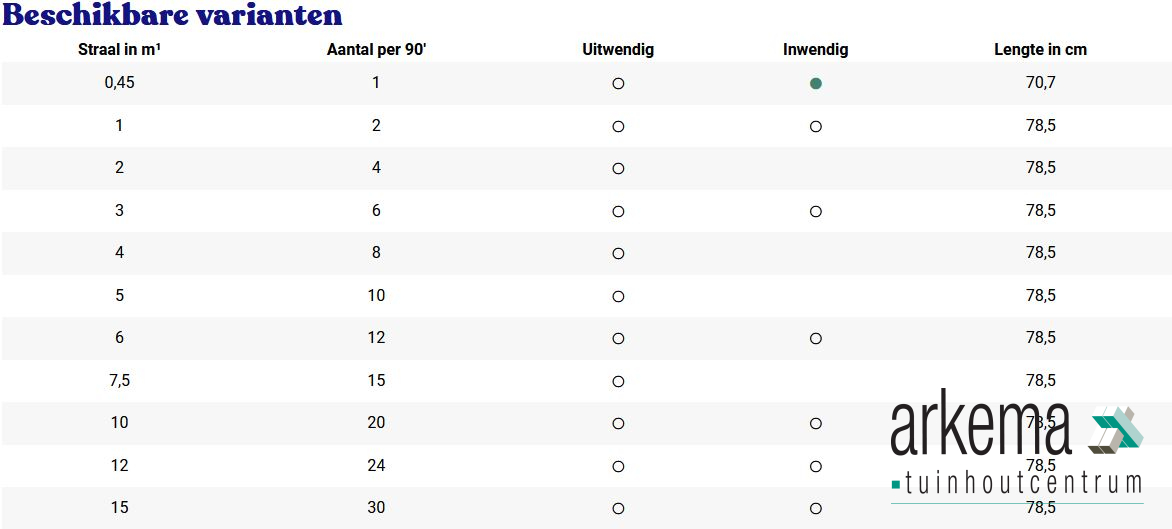Click the Beschikbare varianten heading
The height and width of the screenshot is (529, 1172).
tap(173, 15)
